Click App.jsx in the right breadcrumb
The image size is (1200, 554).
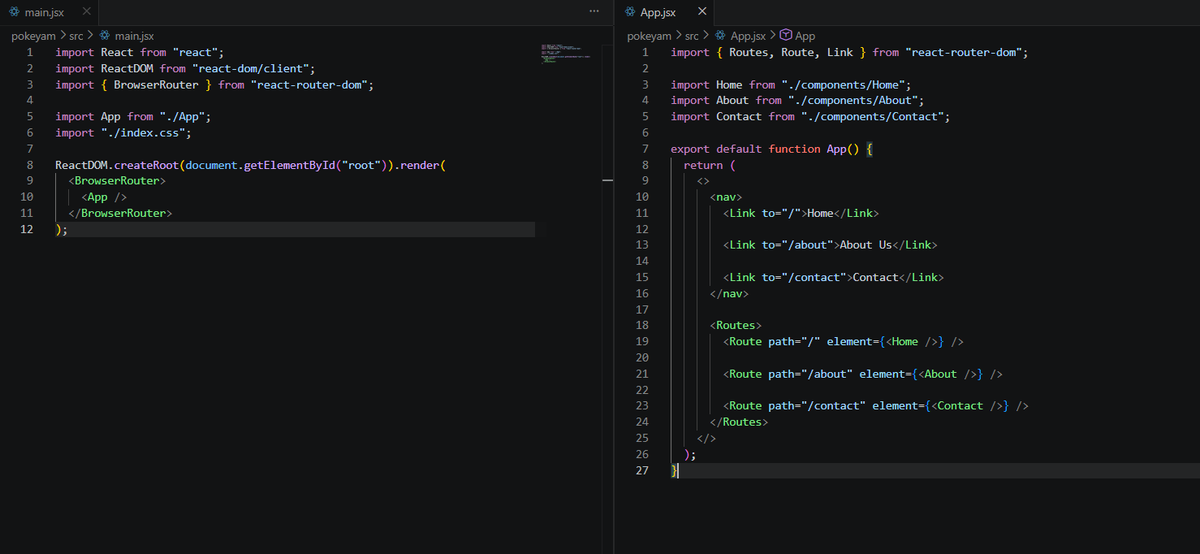point(748,36)
